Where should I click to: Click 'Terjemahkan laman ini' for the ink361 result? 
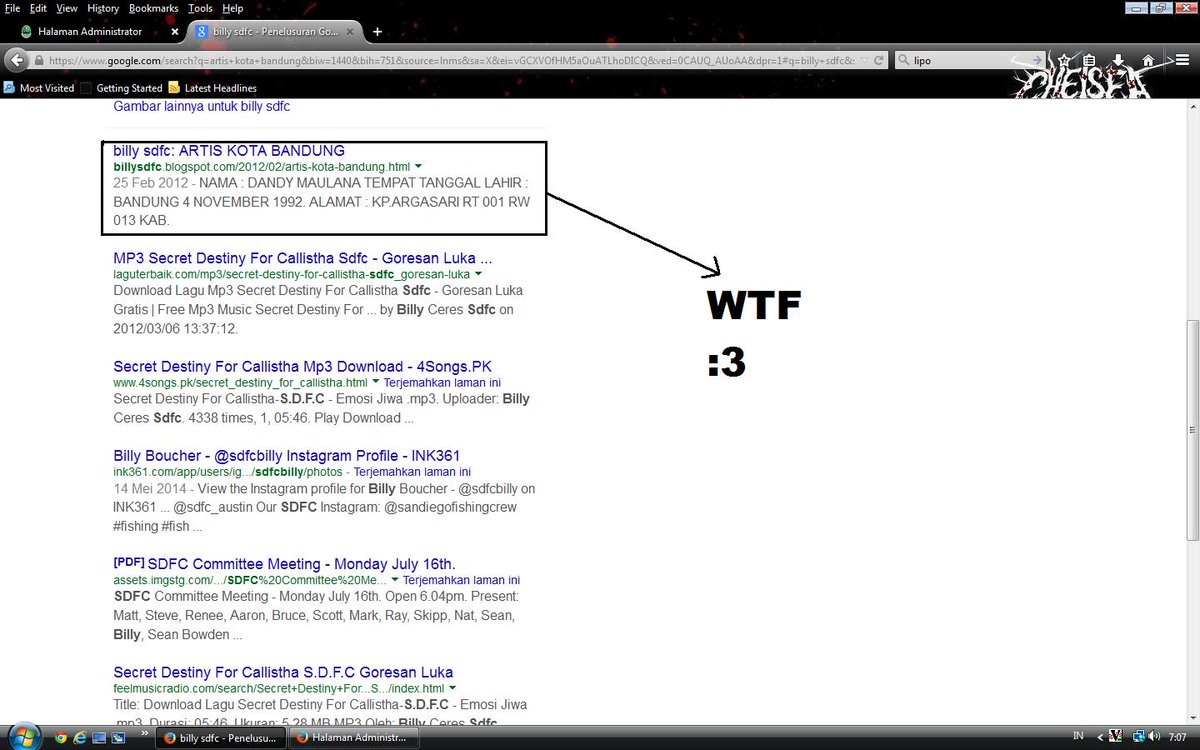click(x=412, y=472)
